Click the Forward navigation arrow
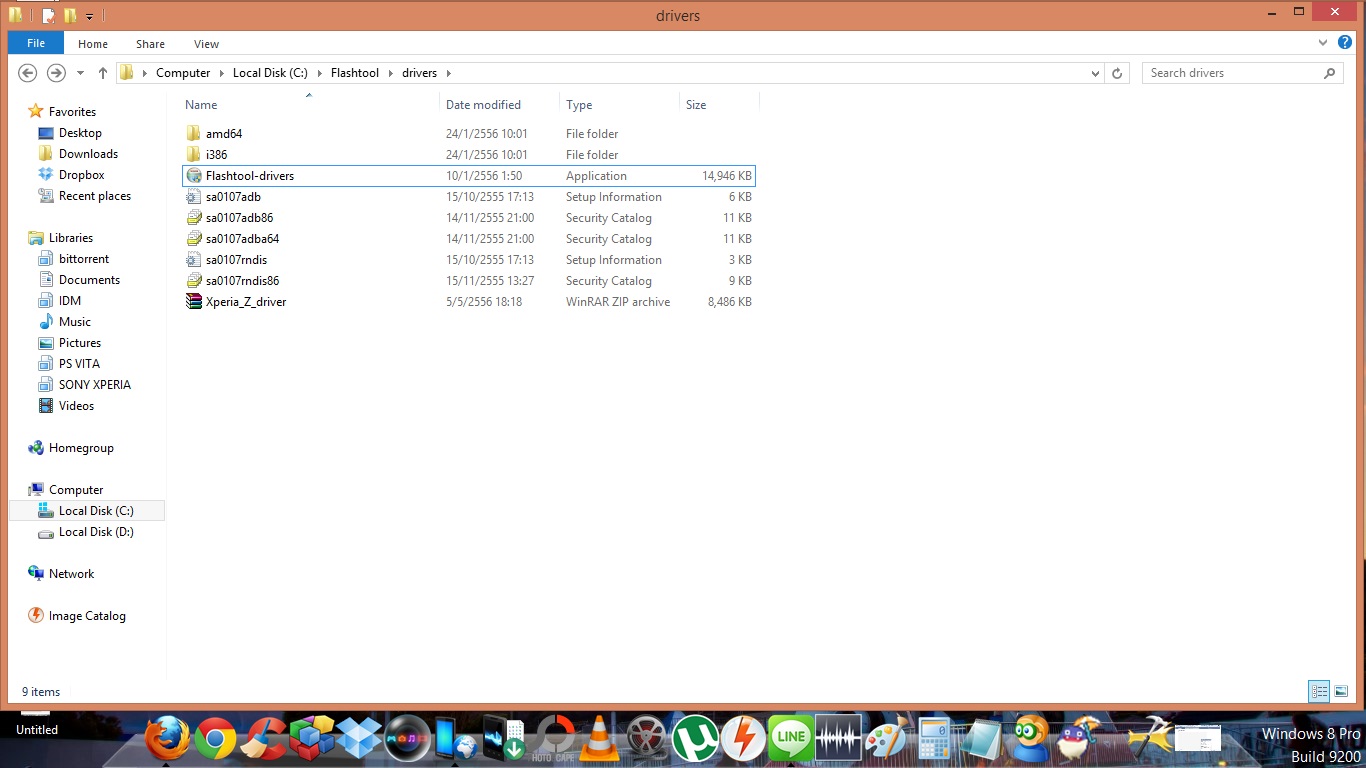This screenshot has height=768, width=1366. click(x=57, y=73)
